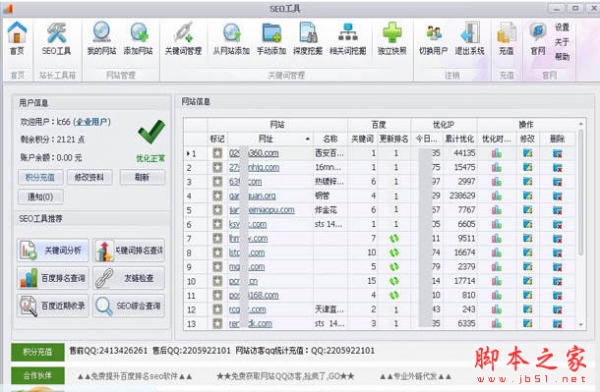Viewport: 600px width, 392px height.
Task: Click the 累计优化 column header
Action: [x=459, y=139]
